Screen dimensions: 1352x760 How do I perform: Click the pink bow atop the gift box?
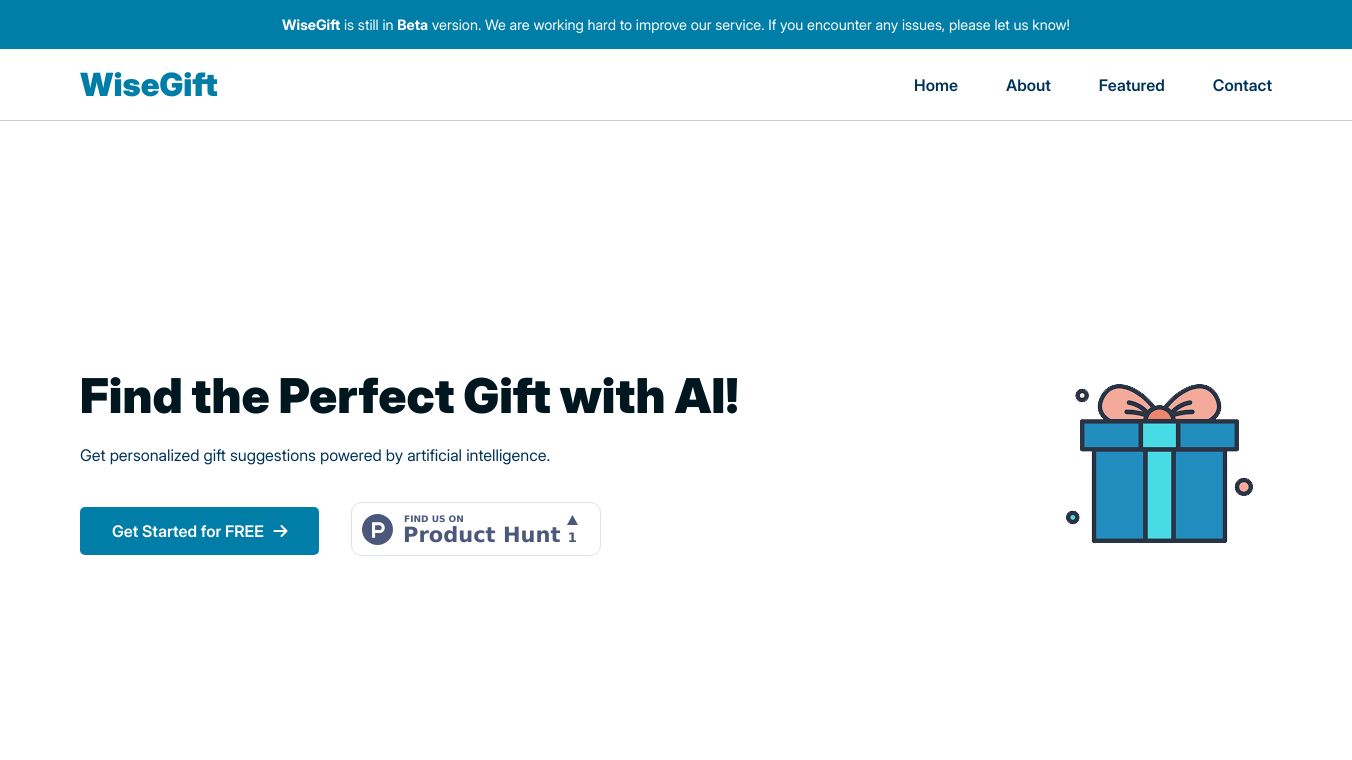coord(1159,402)
